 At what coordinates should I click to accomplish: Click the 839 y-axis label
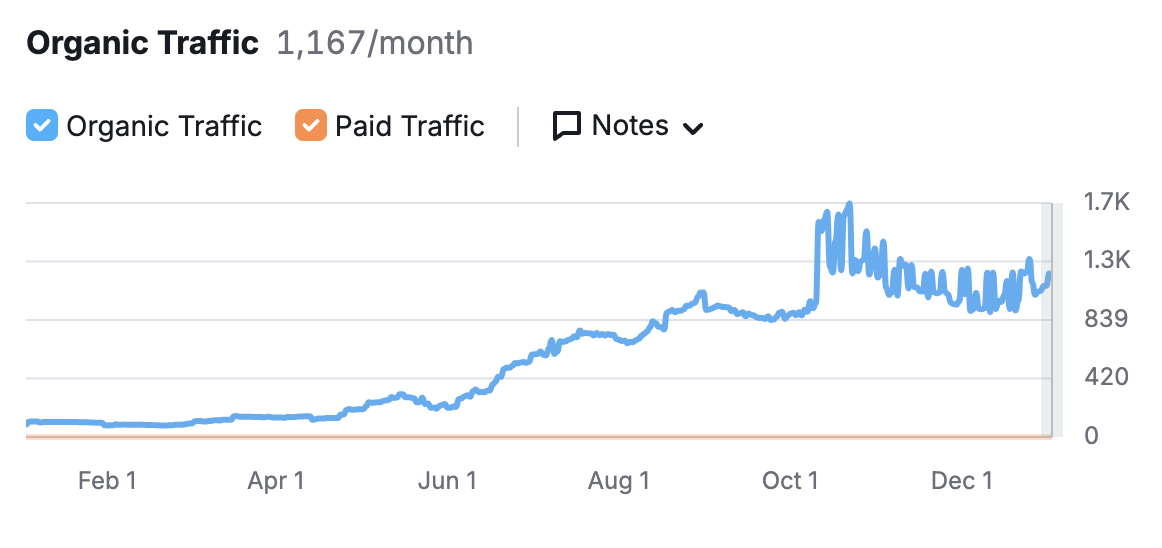click(1104, 320)
